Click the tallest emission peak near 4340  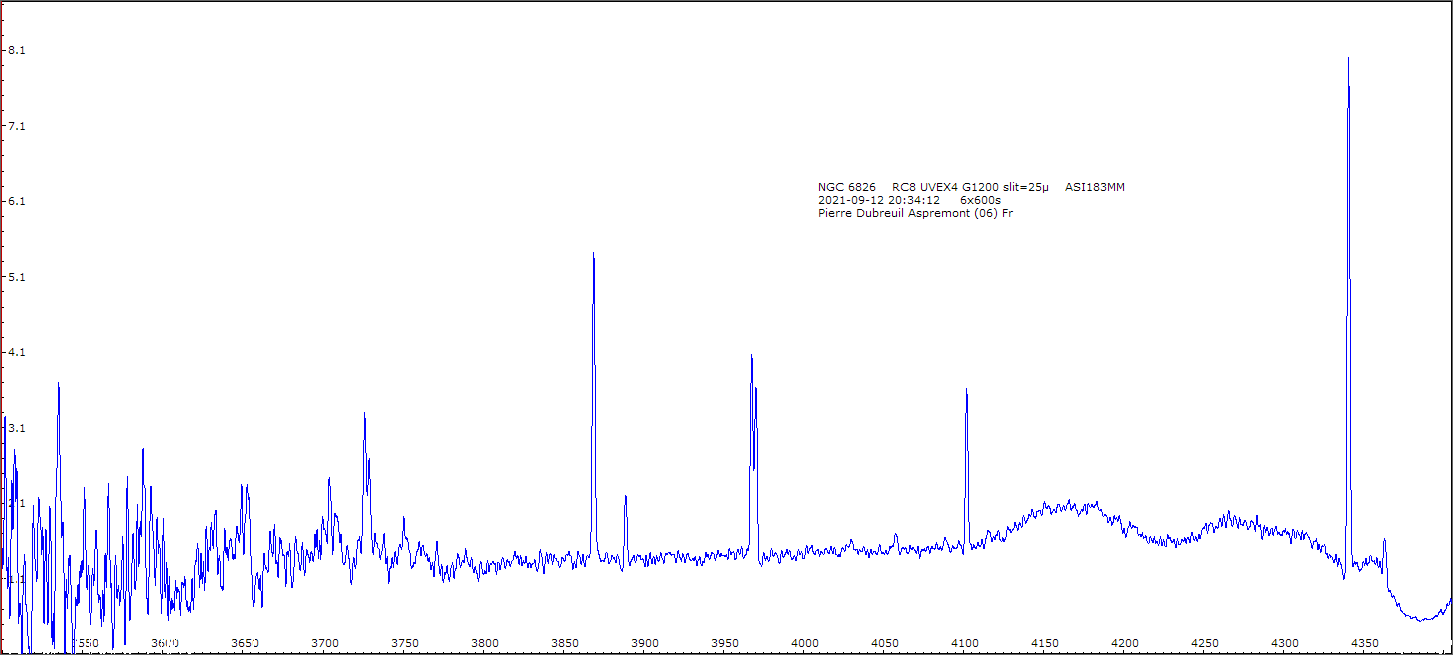(x=1348, y=62)
